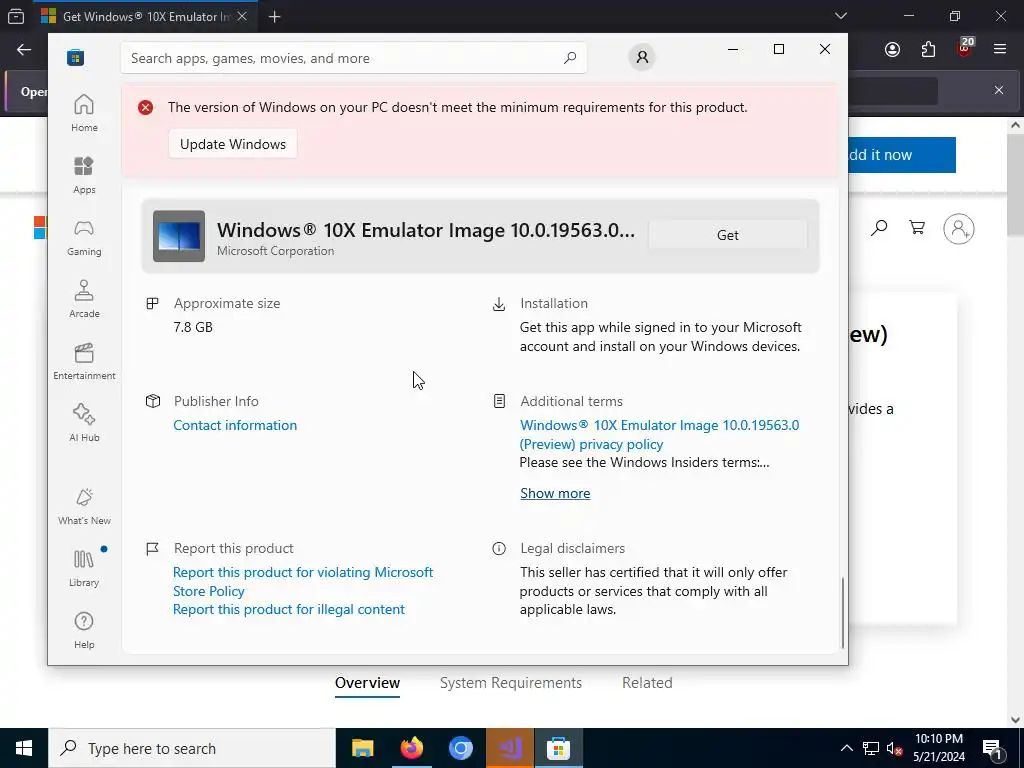Open the notification center icon
Screen dimensions: 1024x768
coord(992,748)
